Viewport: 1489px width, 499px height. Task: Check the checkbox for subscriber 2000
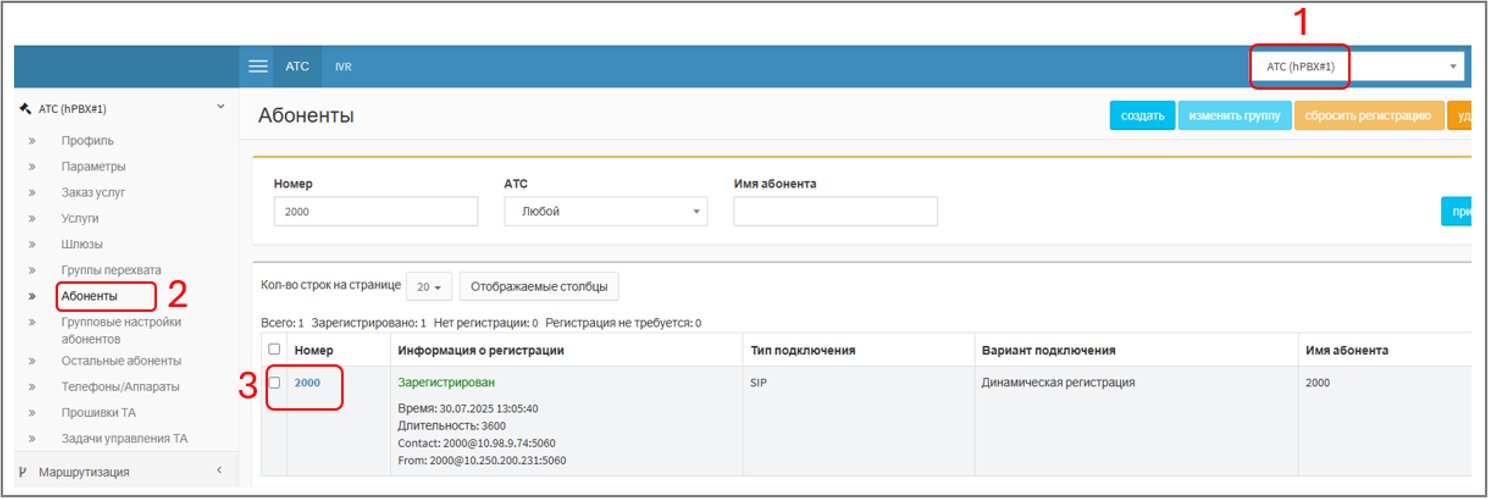pos(274,383)
